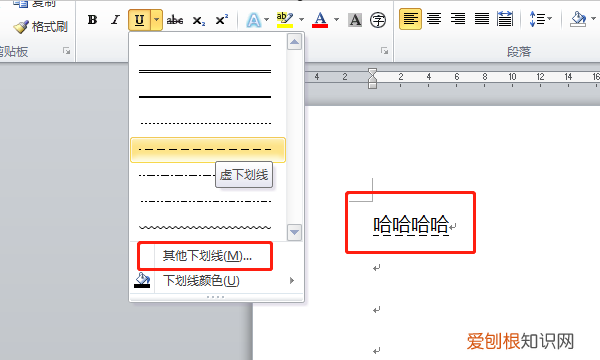Viewport: 600px width, 360px height.
Task: Align text left
Action: pyautogui.click(x=410, y=19)
